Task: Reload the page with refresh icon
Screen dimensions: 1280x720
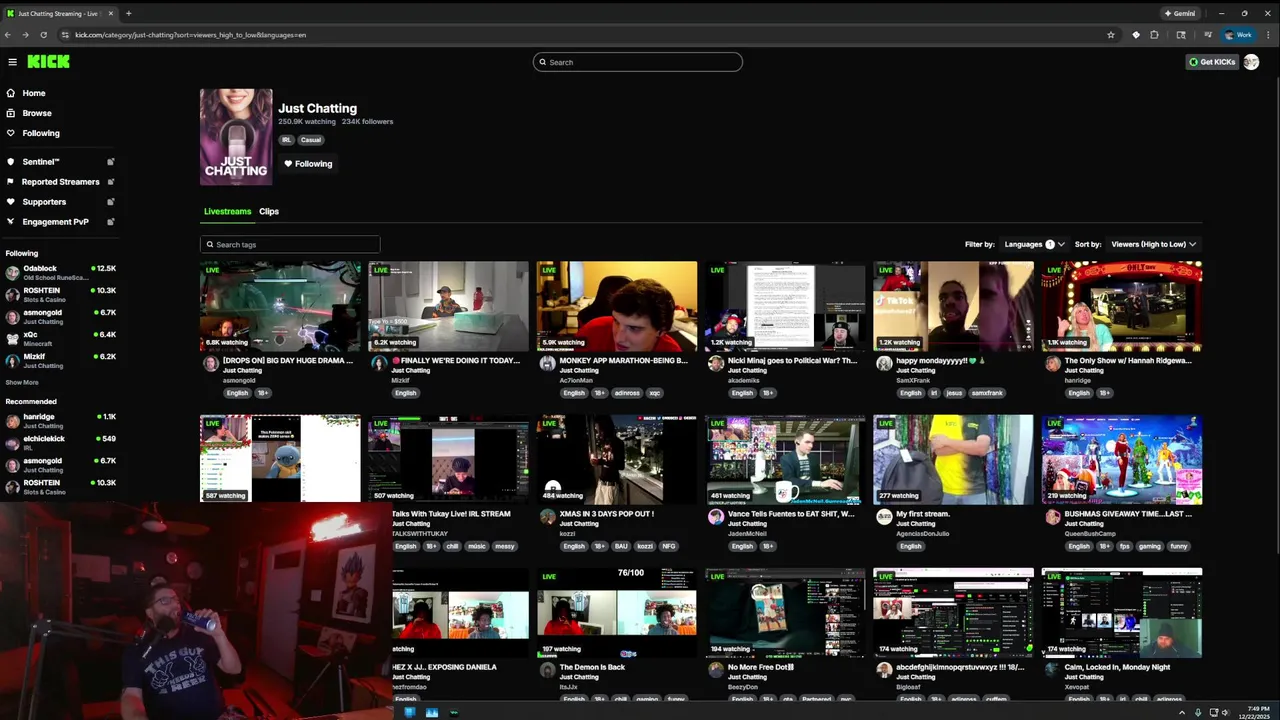Action: [43, 35]
